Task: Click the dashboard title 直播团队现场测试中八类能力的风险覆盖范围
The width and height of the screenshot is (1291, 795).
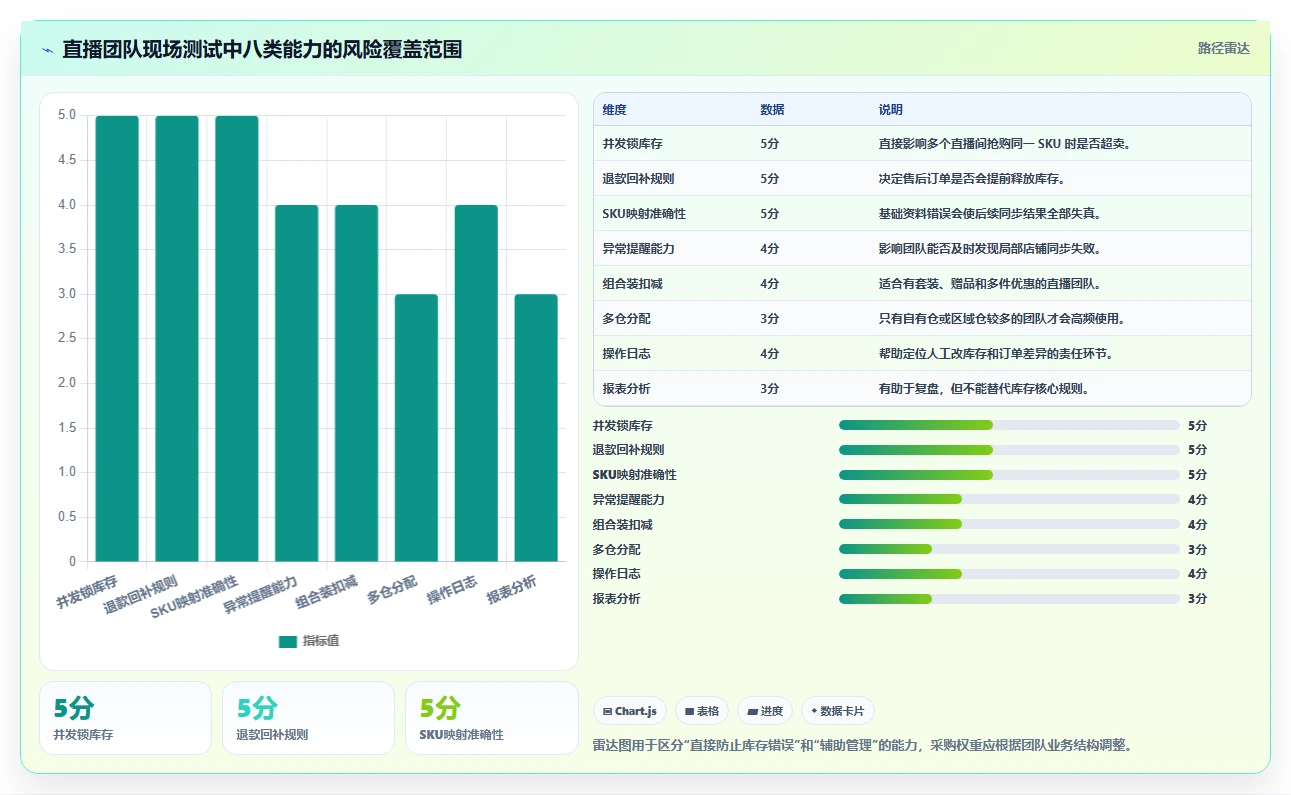Action: click(x=262, y=49)
